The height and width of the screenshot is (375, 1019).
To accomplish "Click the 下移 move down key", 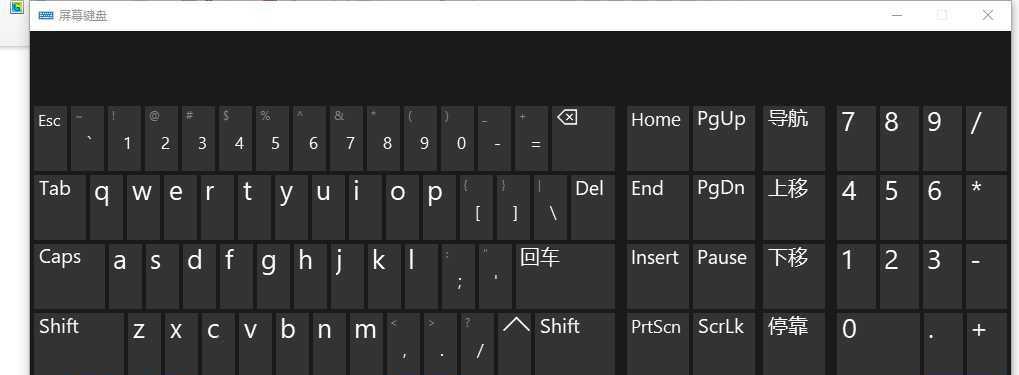I will [x=794, y=276].
